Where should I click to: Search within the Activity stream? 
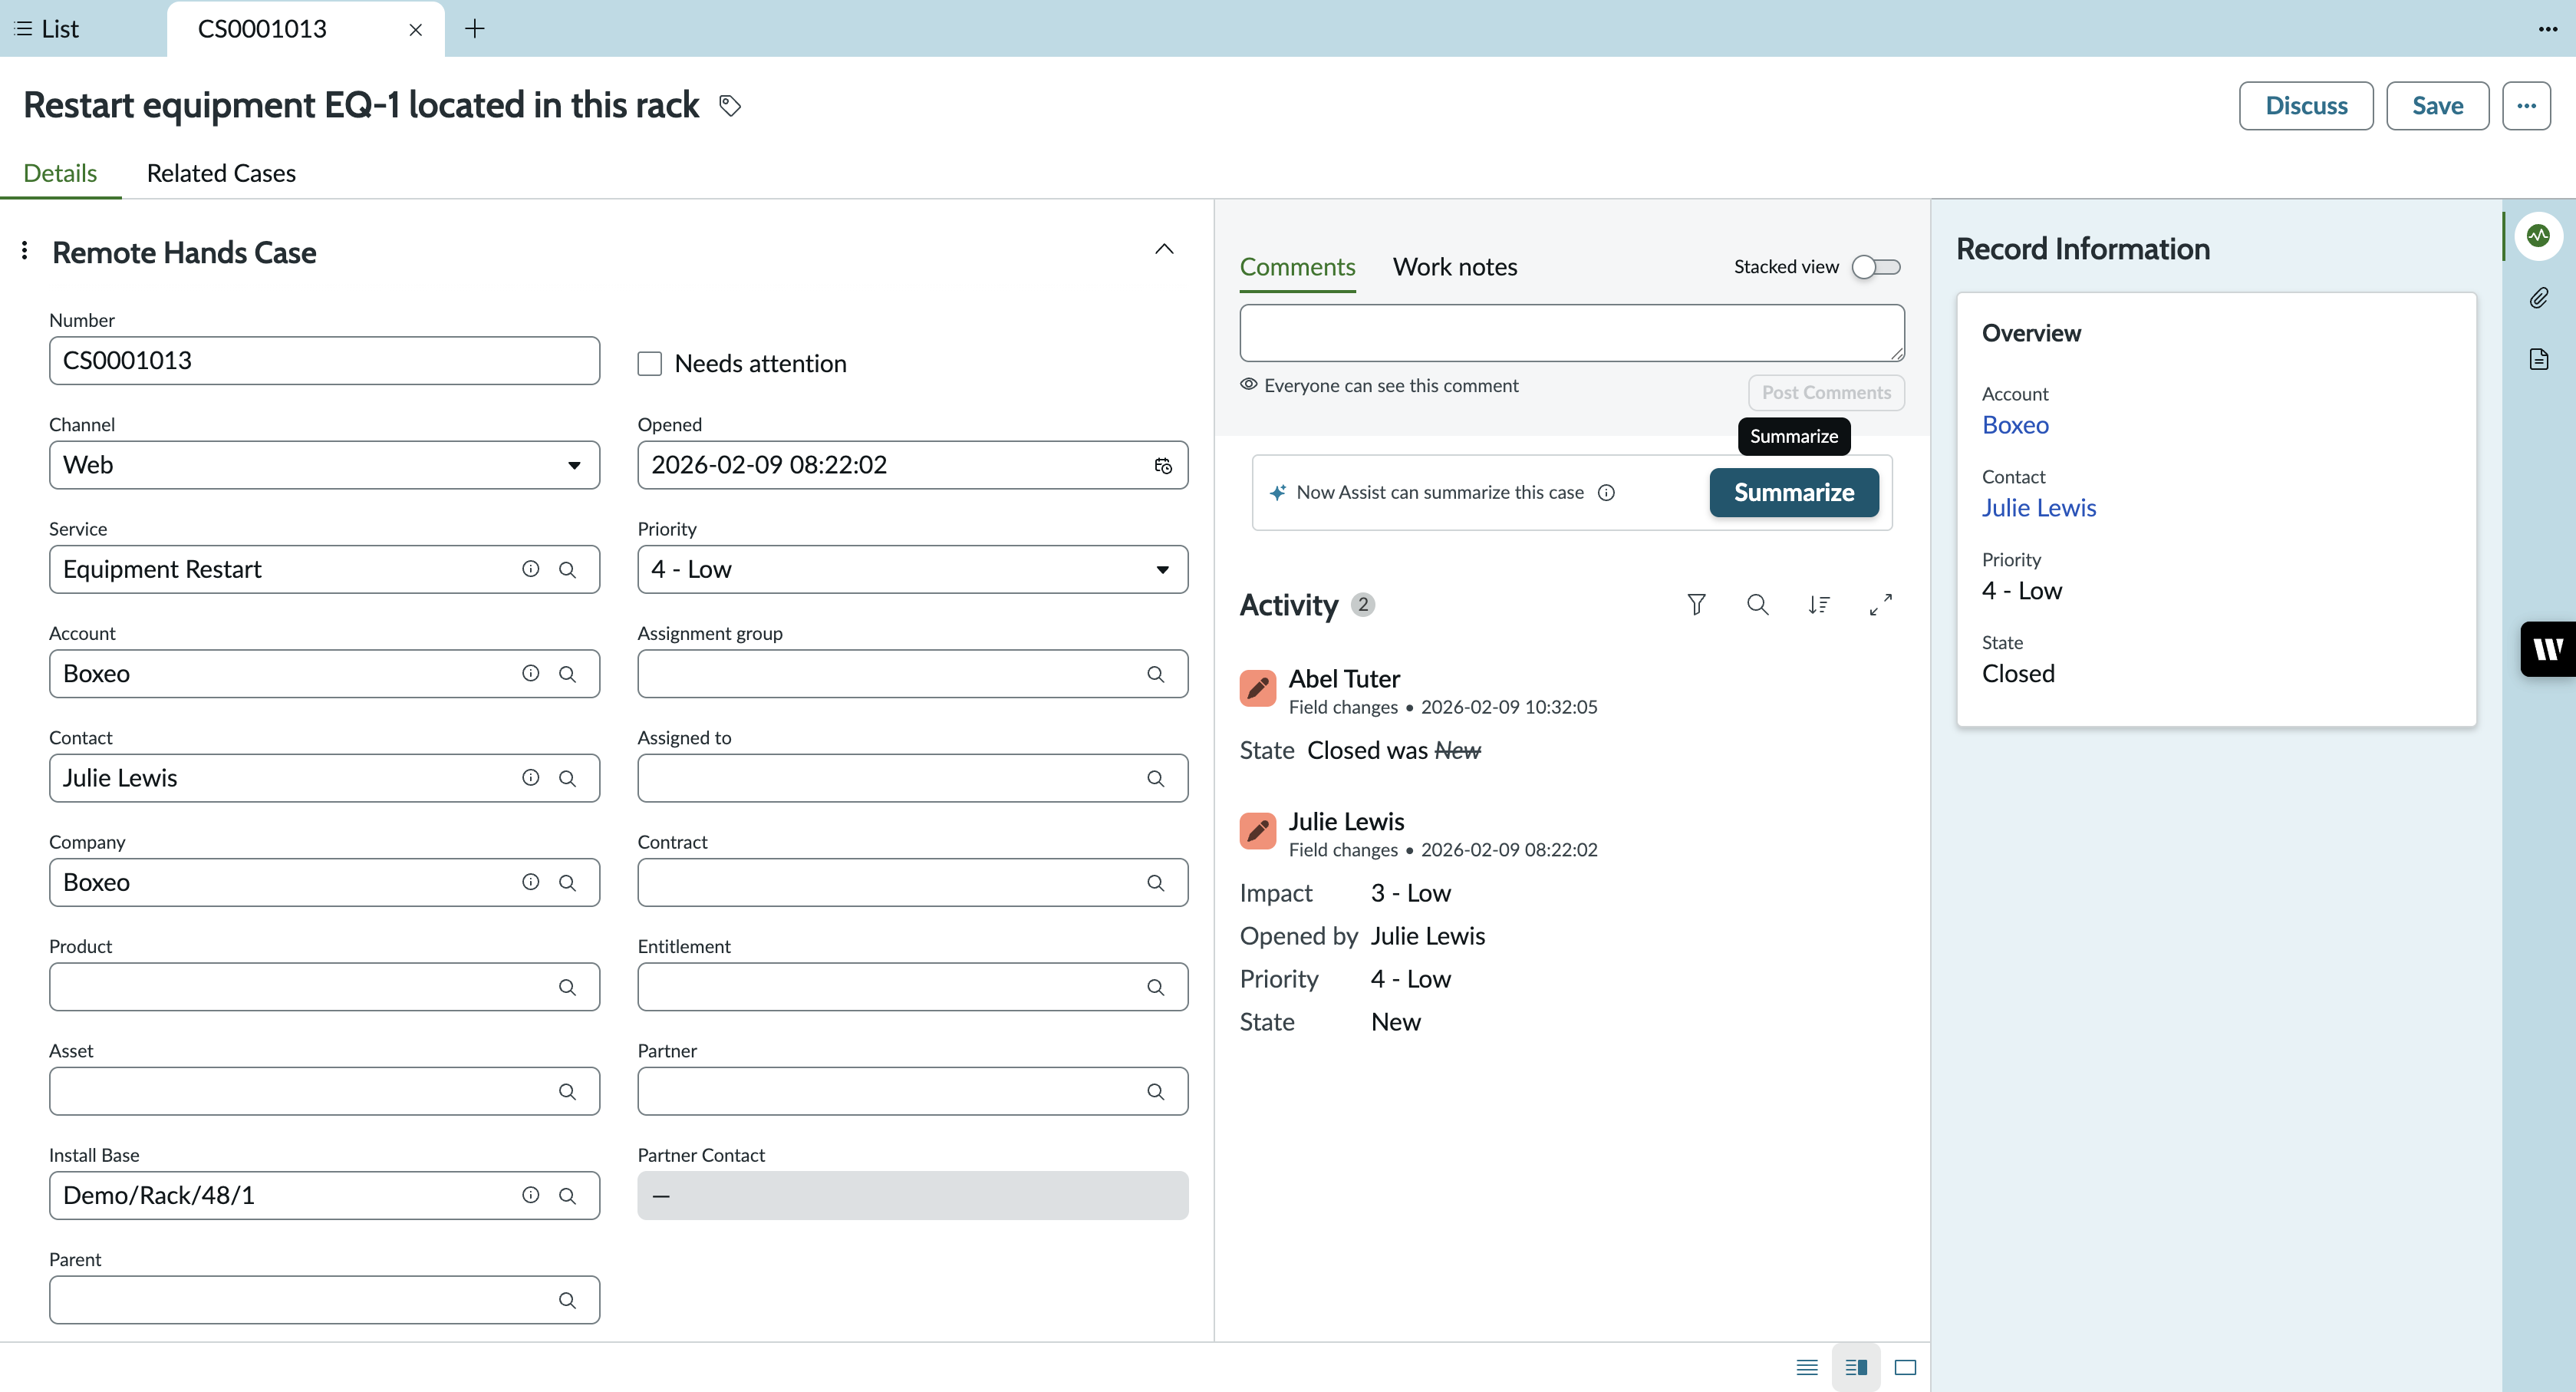1757,604
